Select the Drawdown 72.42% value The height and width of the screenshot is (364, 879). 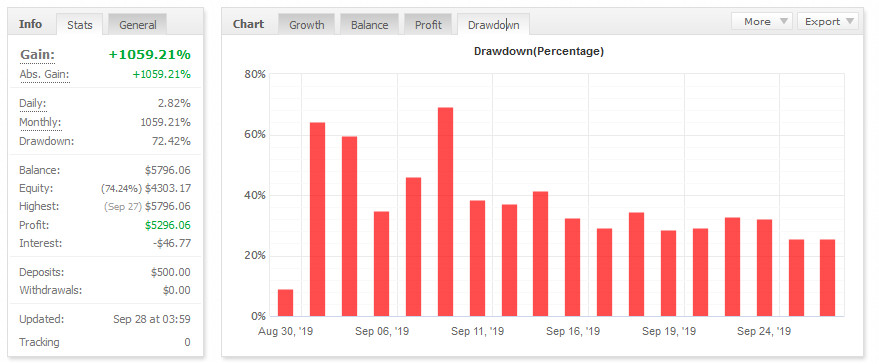171,141
